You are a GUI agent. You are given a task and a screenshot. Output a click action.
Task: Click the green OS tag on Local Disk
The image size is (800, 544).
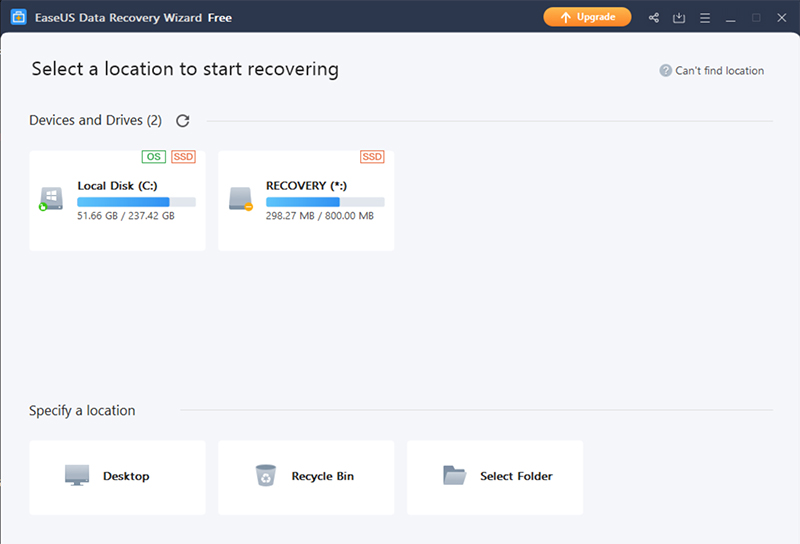click(x=154, y=157)
